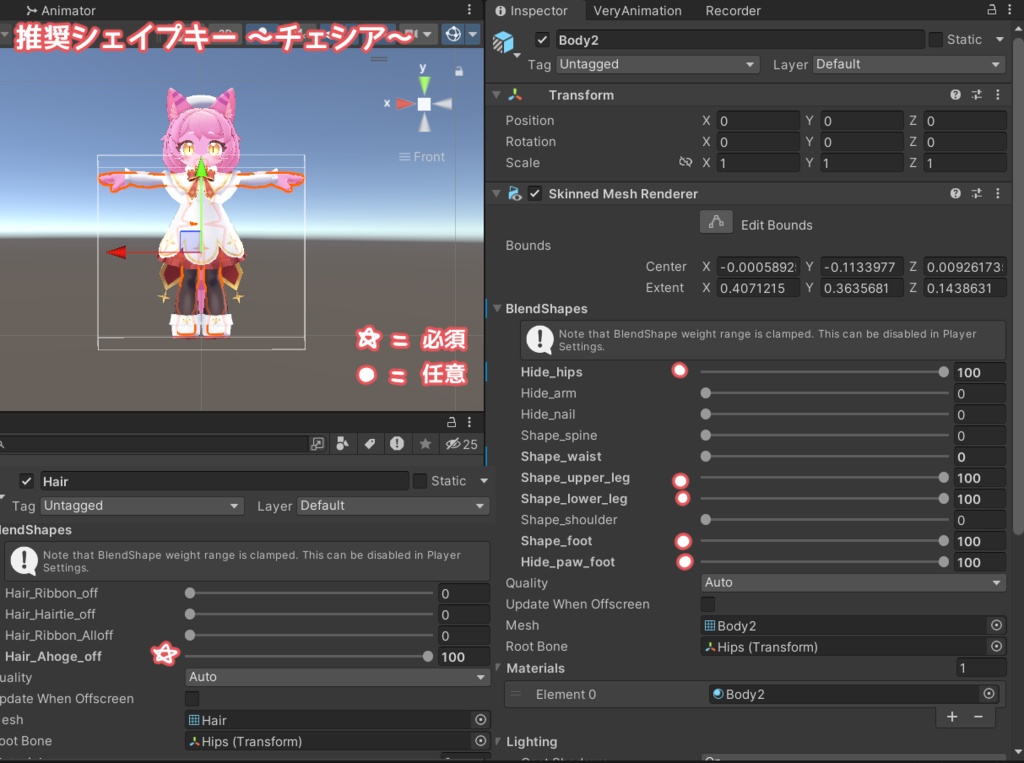
Task: Open Transform component more options
Action: [997, 95]
